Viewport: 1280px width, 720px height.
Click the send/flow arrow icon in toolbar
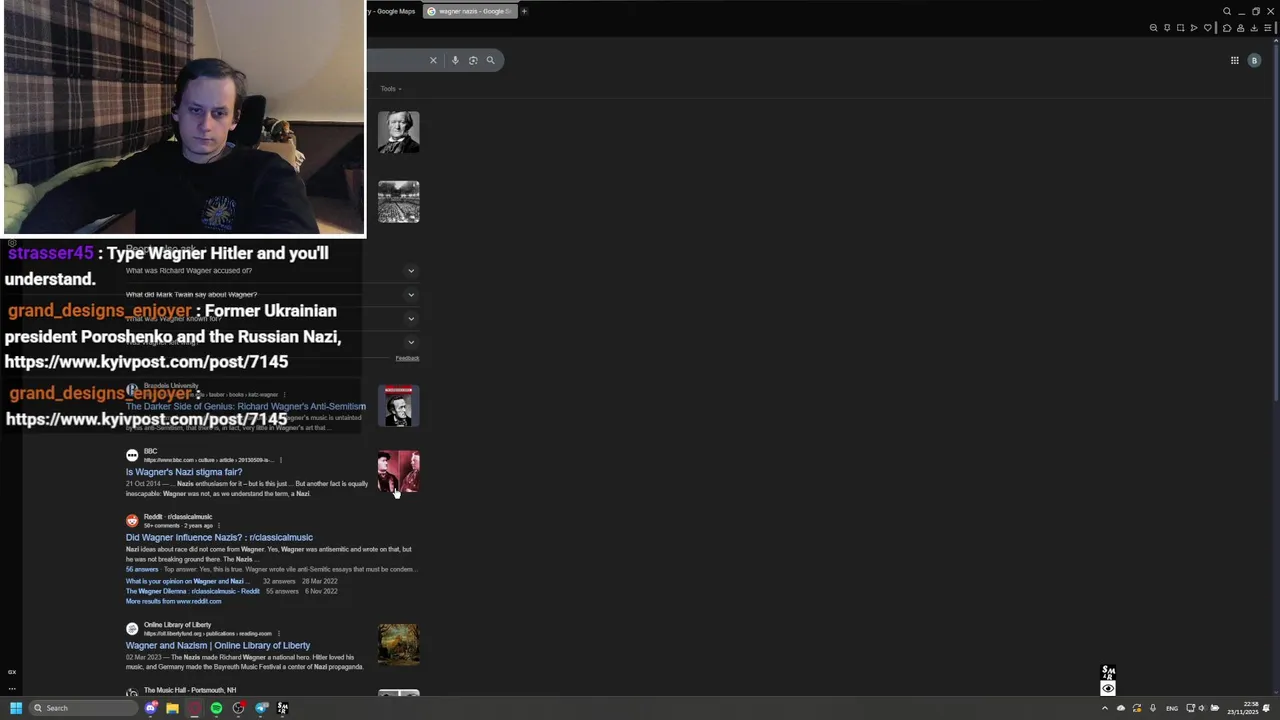(x=1194, y=28)
